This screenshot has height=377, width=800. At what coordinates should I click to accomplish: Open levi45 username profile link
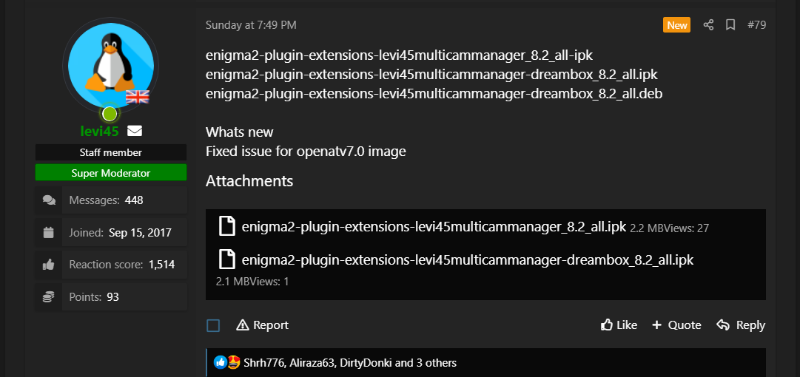99,131
